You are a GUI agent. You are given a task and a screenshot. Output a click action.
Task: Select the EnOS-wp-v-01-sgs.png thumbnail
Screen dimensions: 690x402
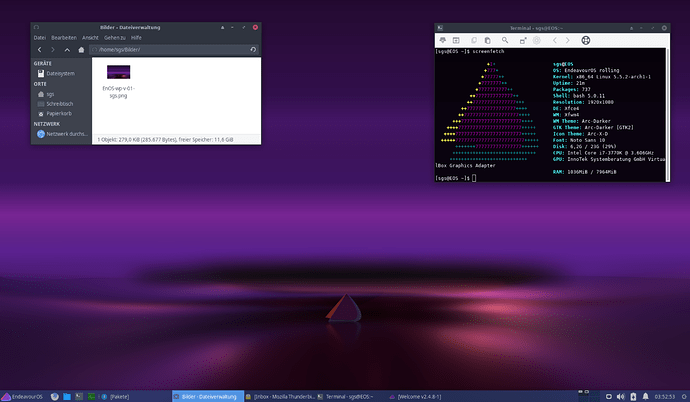click(120, 74)
